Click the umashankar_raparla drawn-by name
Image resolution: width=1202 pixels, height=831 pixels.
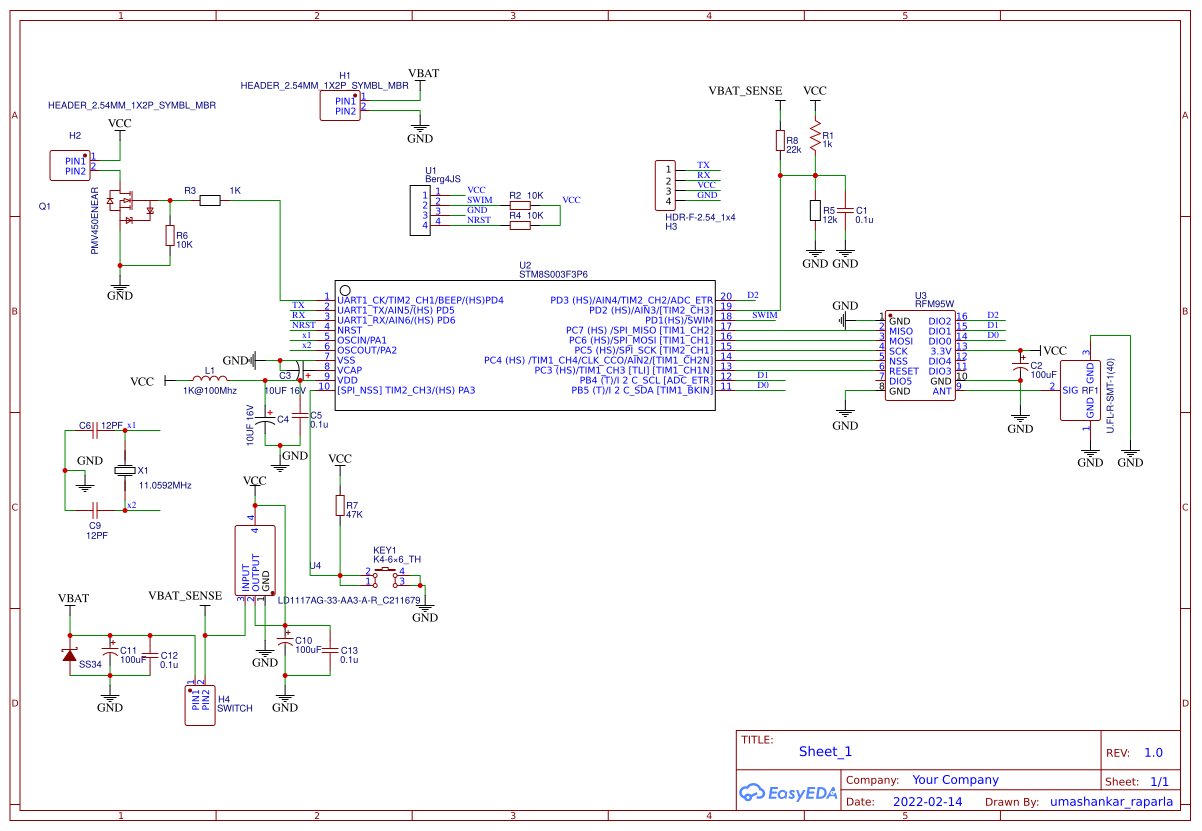pyautogui.click(x=1113, y=801)
